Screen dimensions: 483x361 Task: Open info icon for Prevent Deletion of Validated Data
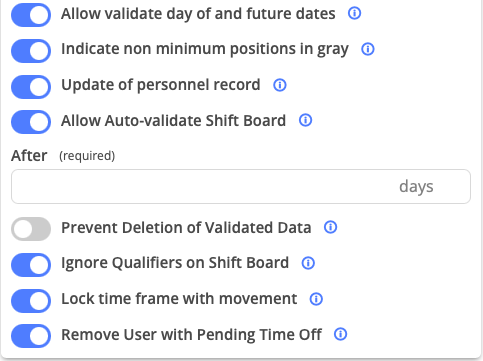(x=330, y=227)
